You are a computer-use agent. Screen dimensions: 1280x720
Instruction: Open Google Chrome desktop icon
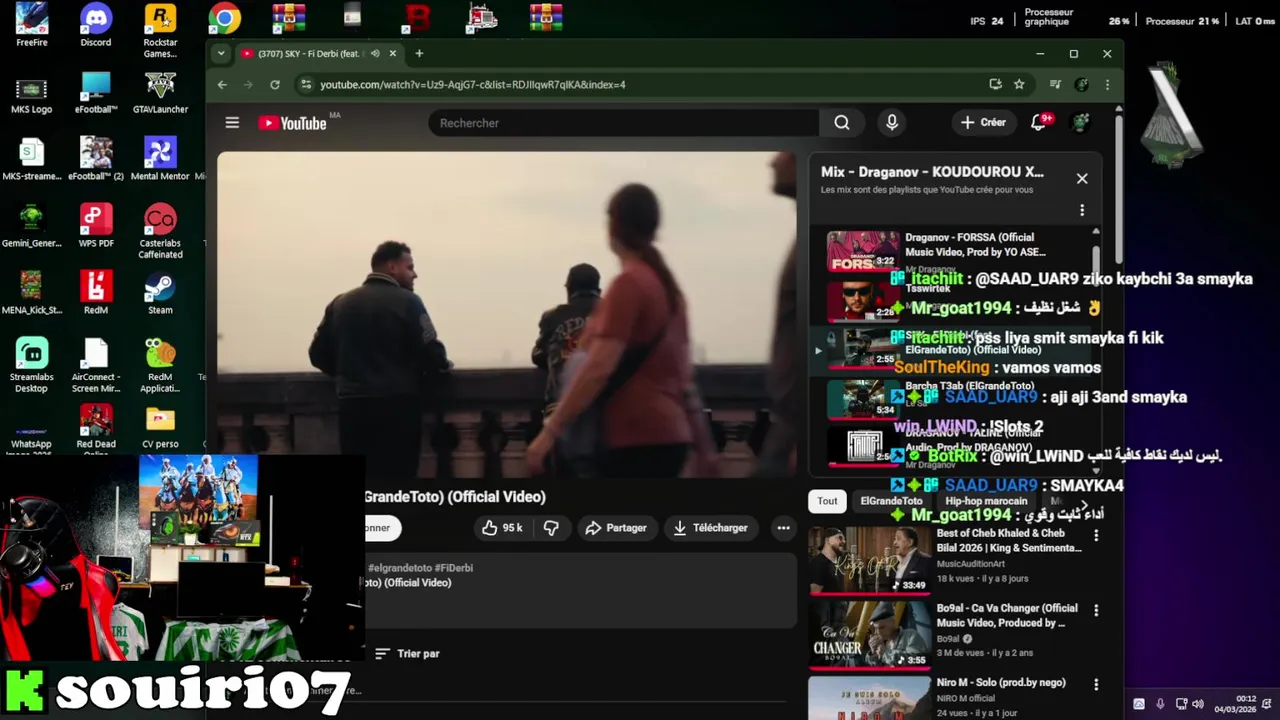coord(224,18)
